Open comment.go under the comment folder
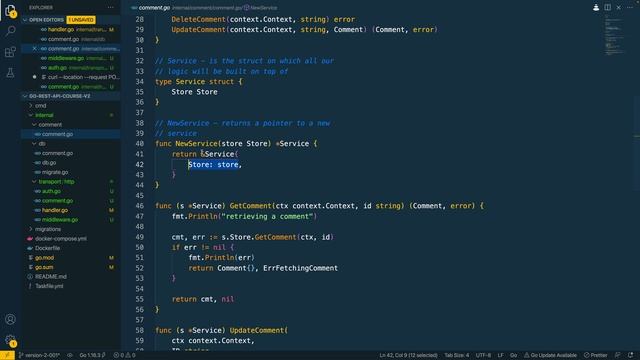 pos(58,134)
